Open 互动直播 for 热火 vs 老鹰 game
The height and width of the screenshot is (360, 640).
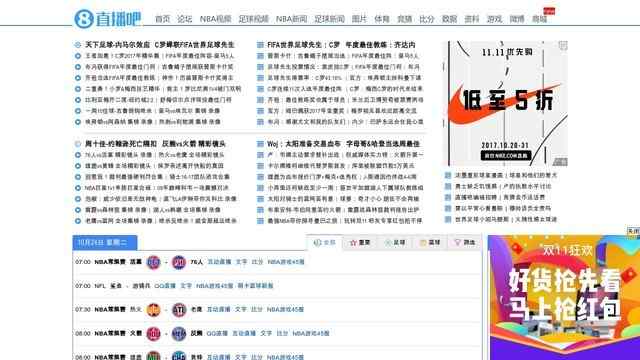[219, 310]
